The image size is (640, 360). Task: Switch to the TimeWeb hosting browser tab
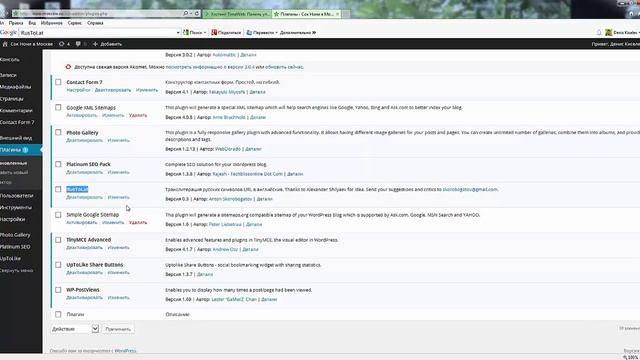coord(236,13)
